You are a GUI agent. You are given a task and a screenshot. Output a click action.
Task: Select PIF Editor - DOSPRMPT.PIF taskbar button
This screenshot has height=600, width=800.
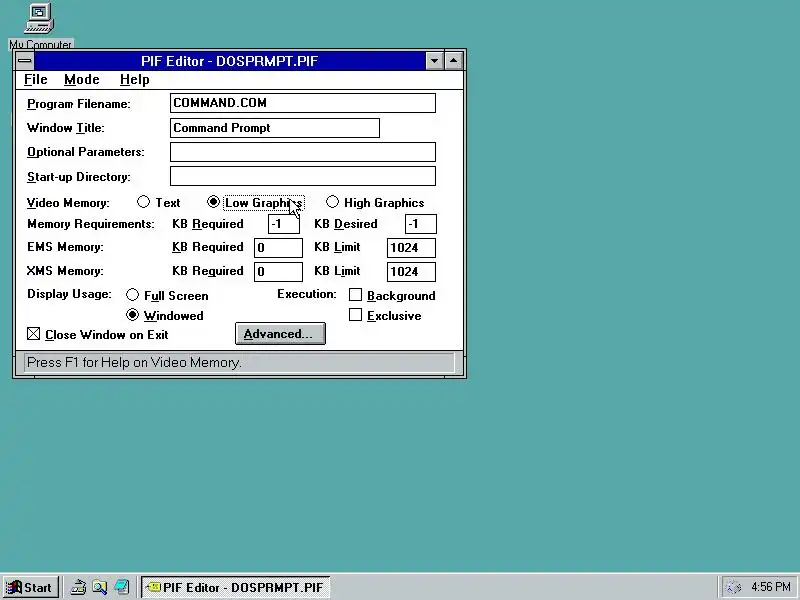(236, 587)
